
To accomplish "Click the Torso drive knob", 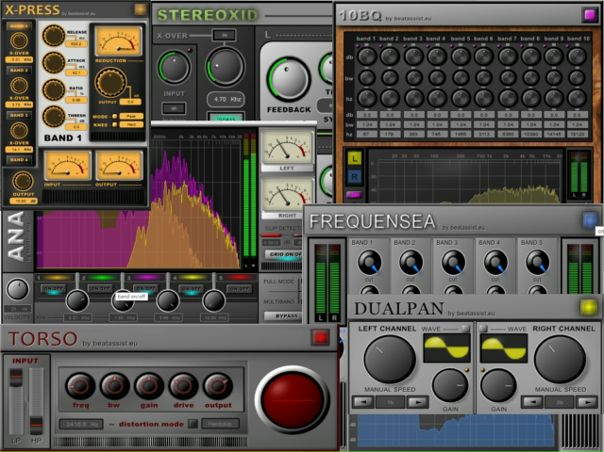I will [183, 386].
